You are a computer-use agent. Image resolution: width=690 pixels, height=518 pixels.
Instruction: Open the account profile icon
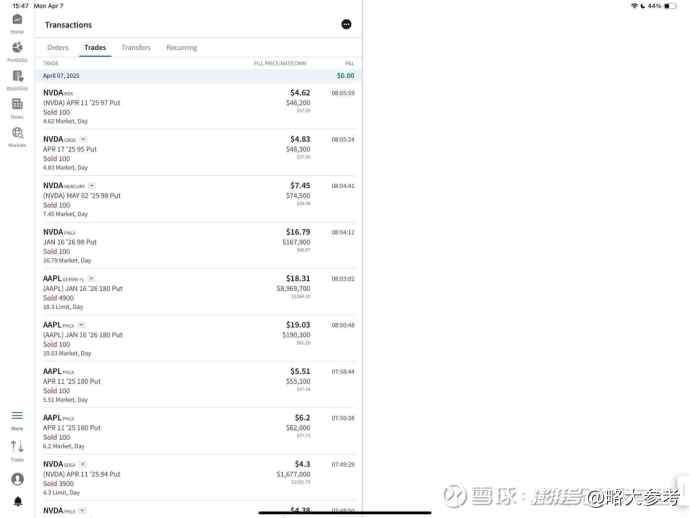coord(18,479)
